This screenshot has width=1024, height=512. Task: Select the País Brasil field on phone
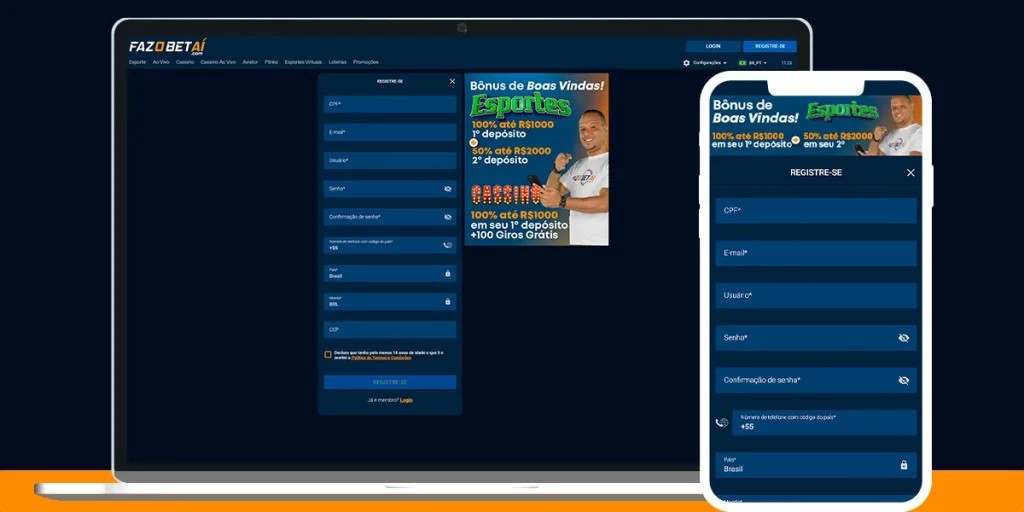pos(816,465)
